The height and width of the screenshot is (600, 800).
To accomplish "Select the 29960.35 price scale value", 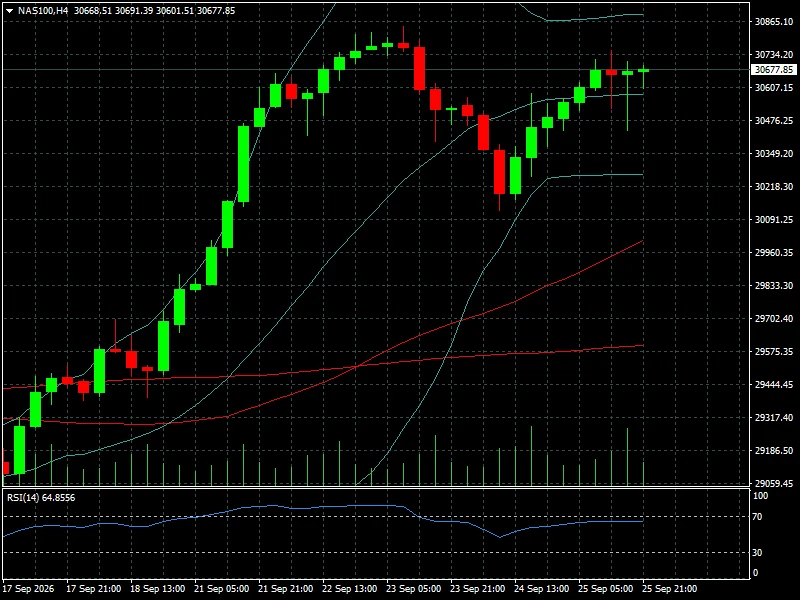I will click(x=773, y=253).
